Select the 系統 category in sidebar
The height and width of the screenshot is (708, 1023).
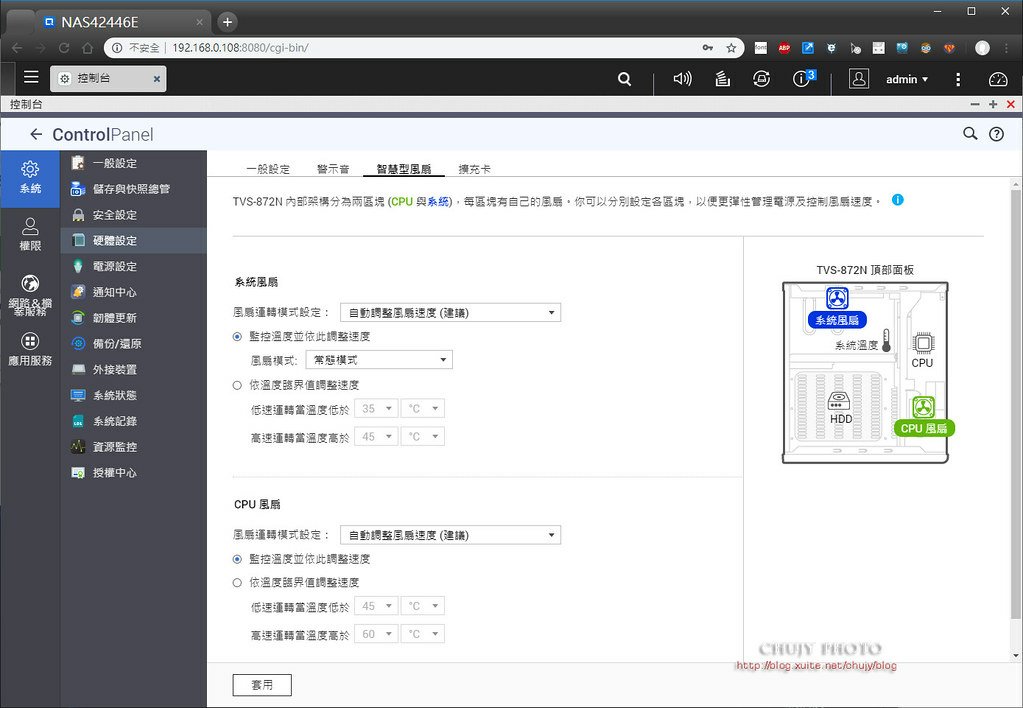[x=30, y=178]
